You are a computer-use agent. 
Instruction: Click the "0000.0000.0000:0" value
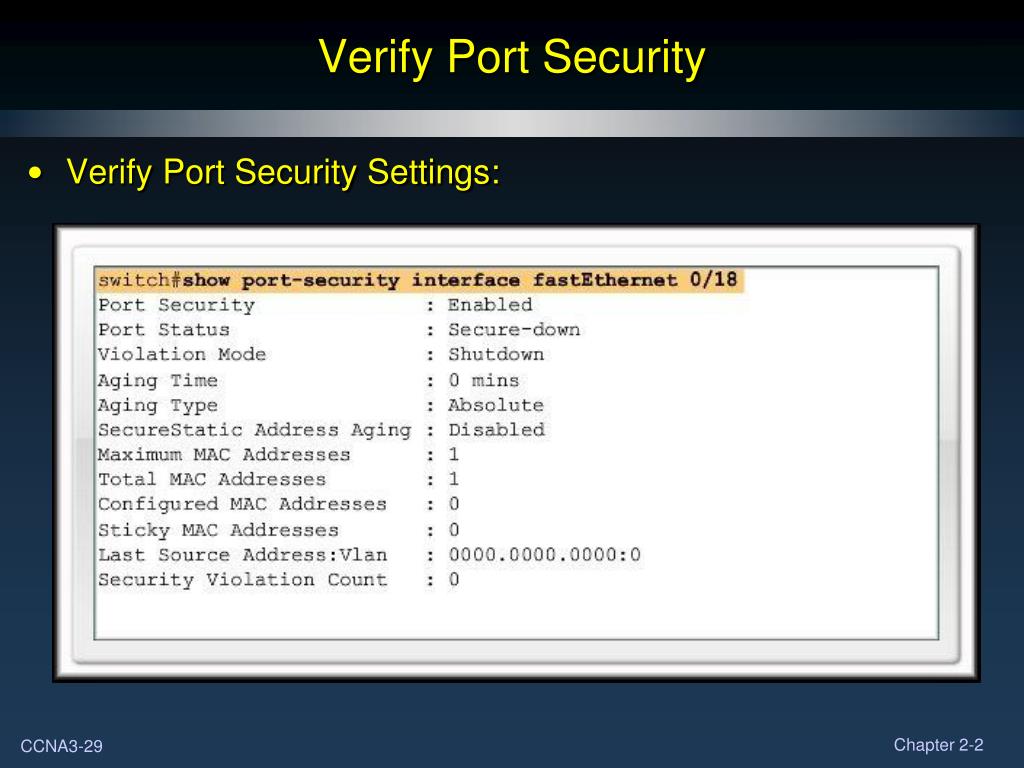(x=544, y=555)
